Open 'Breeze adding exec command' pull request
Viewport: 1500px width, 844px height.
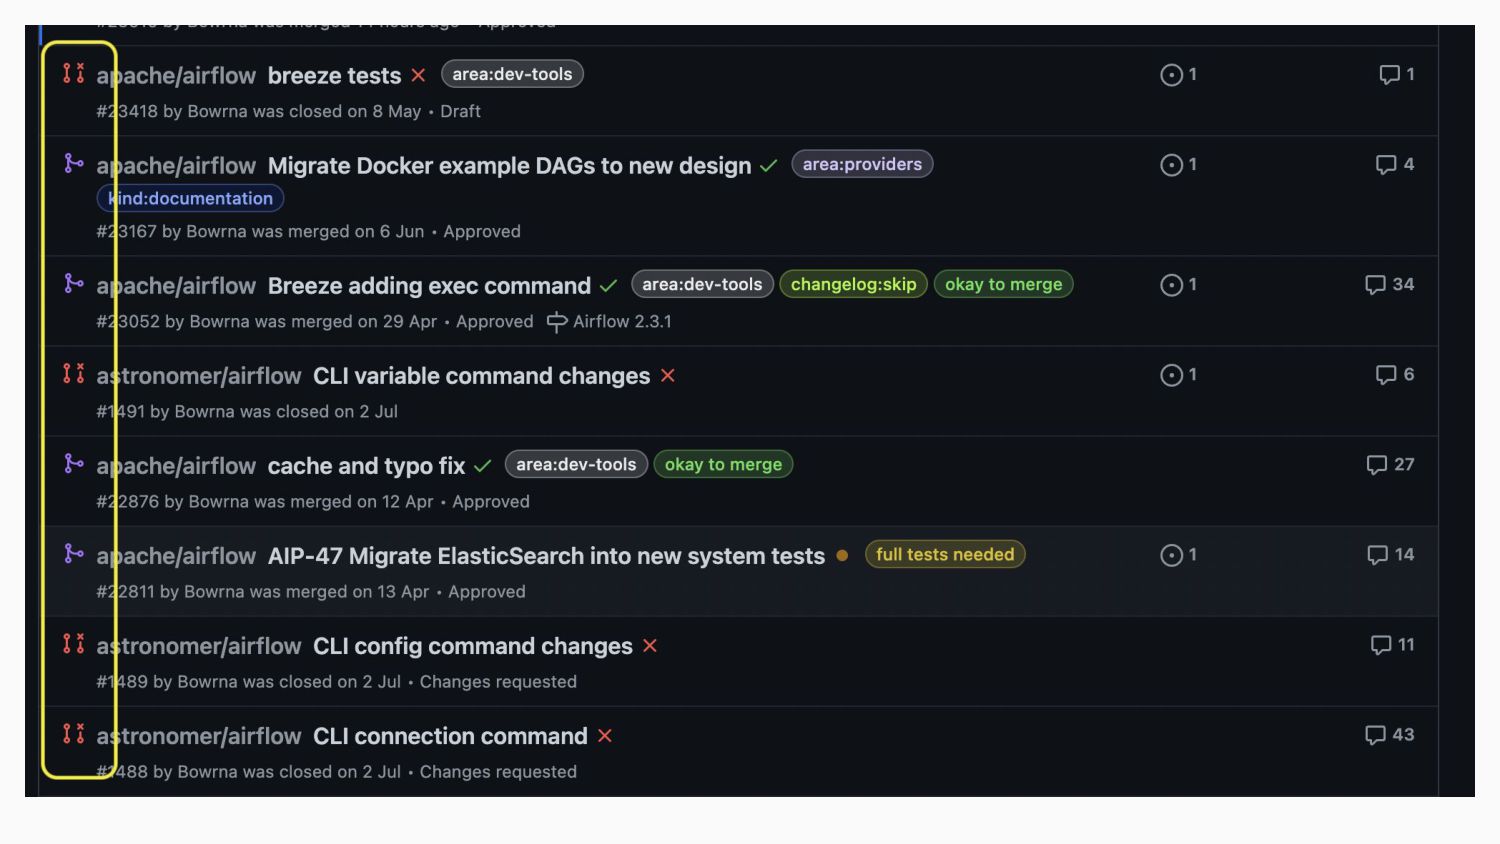click(429, 286)
